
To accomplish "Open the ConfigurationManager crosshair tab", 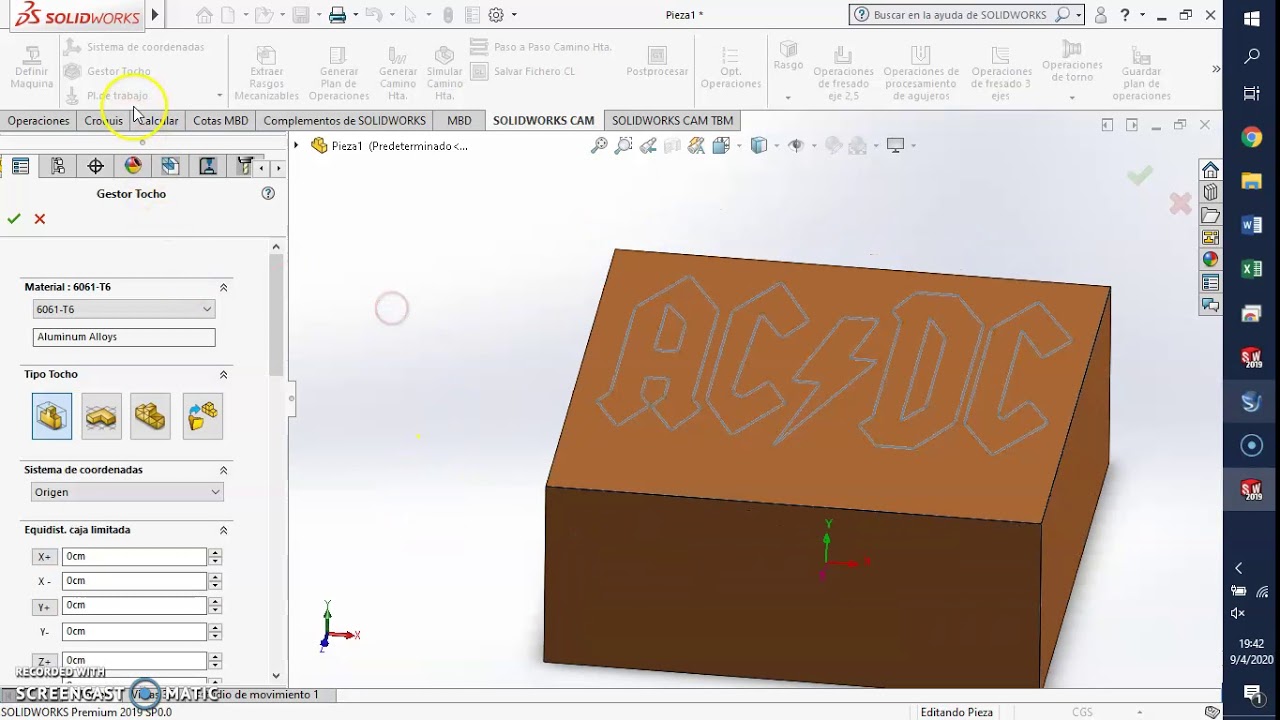I will (x=96, y=166).
